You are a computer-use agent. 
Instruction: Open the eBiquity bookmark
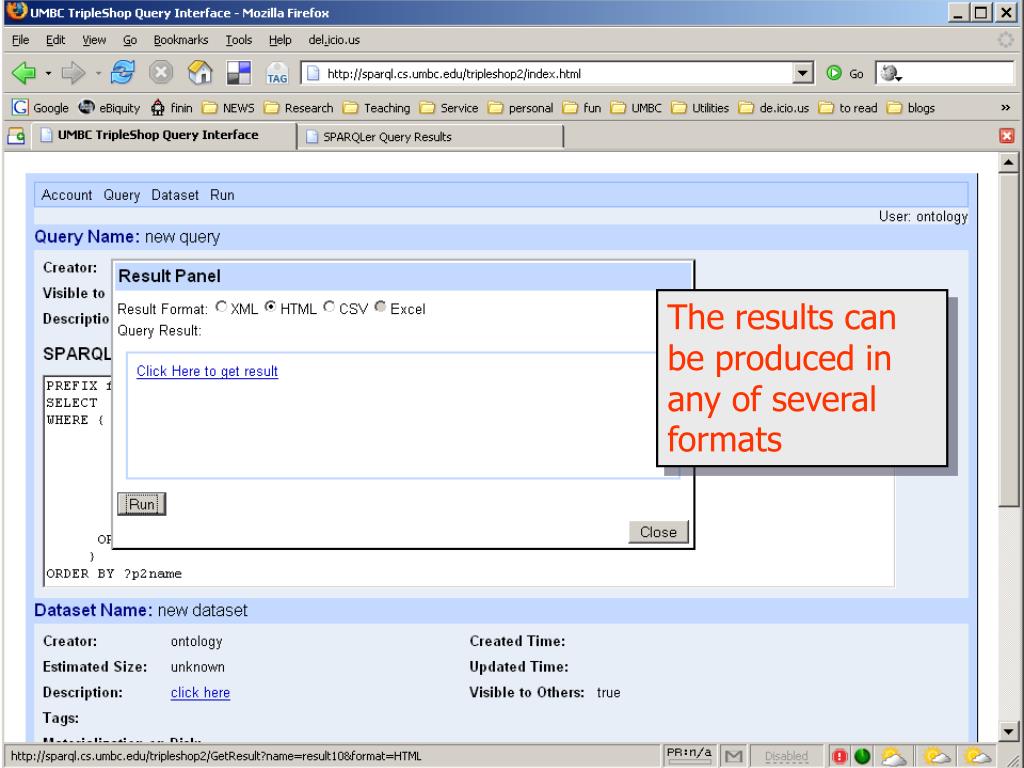(109, 108)
